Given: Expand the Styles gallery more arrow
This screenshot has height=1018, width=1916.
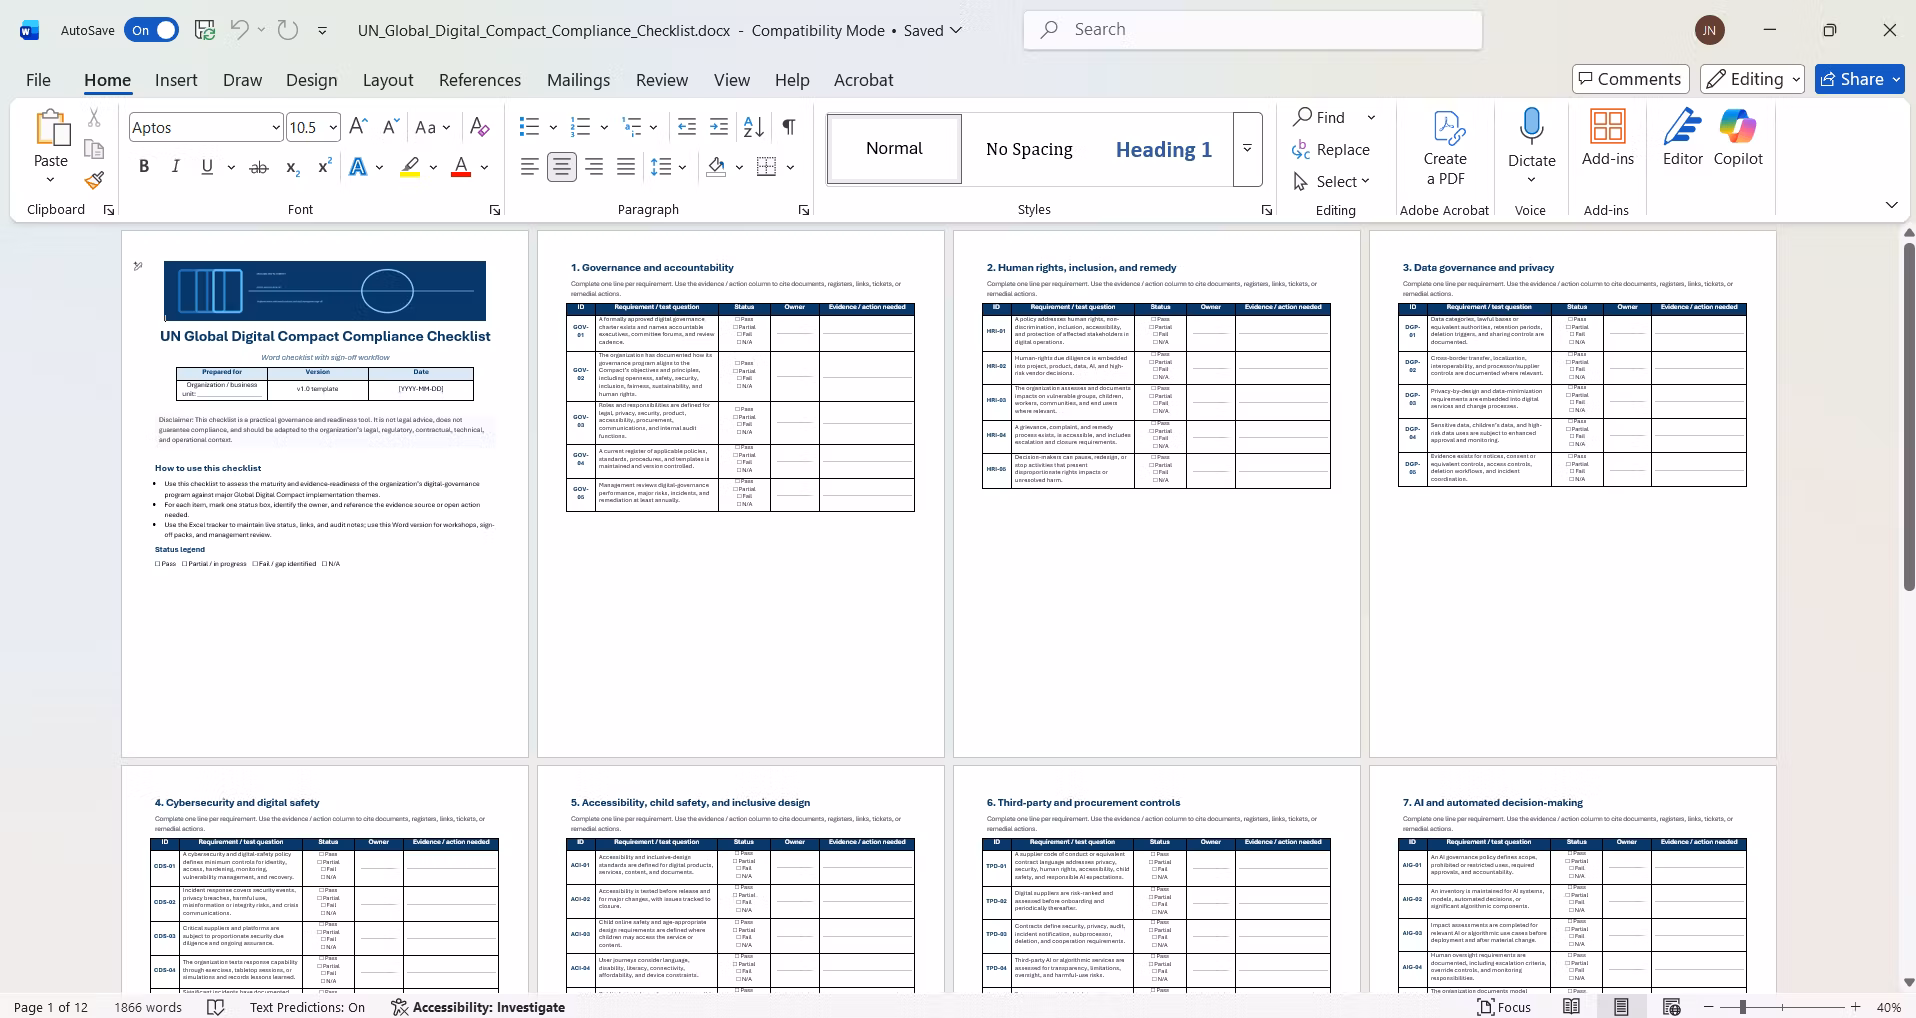Looking at the screenshot, I should [x=1247, y=149].
